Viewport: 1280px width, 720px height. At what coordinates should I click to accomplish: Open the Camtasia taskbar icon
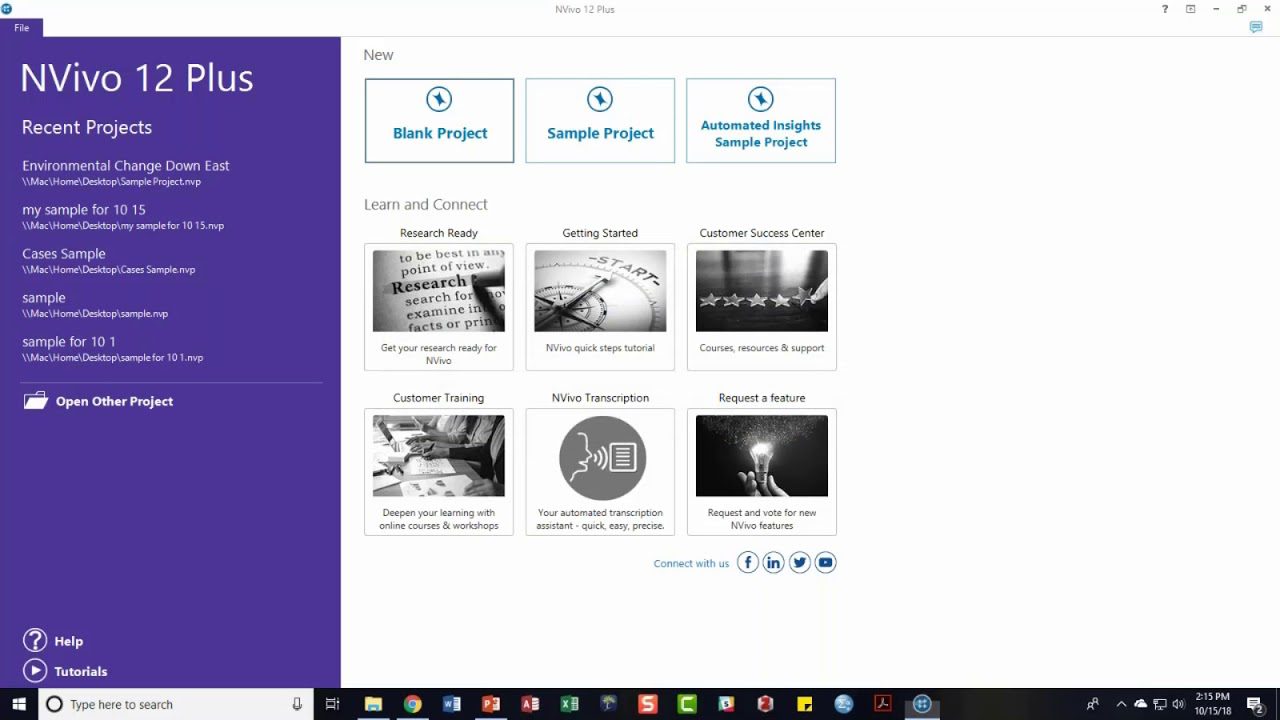coord(687,704)
